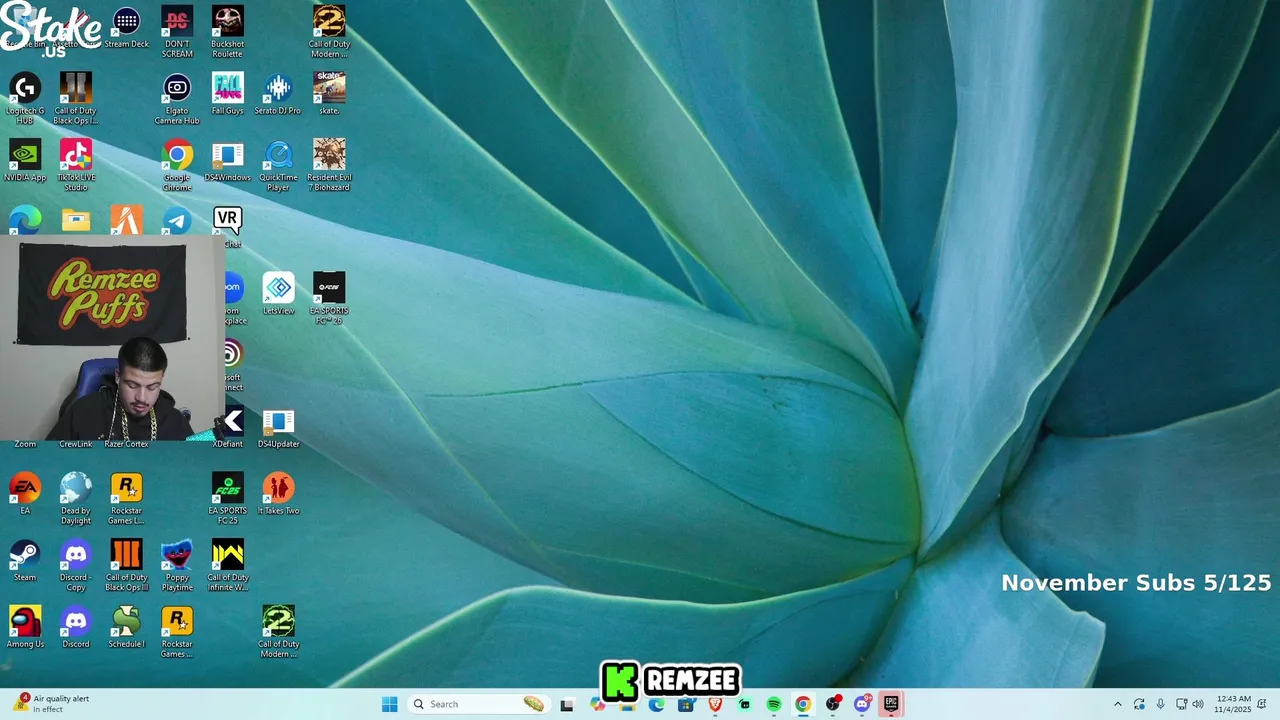
Task: Select TikTok LIVE Studio icon
Action: (x=76, y=166)
